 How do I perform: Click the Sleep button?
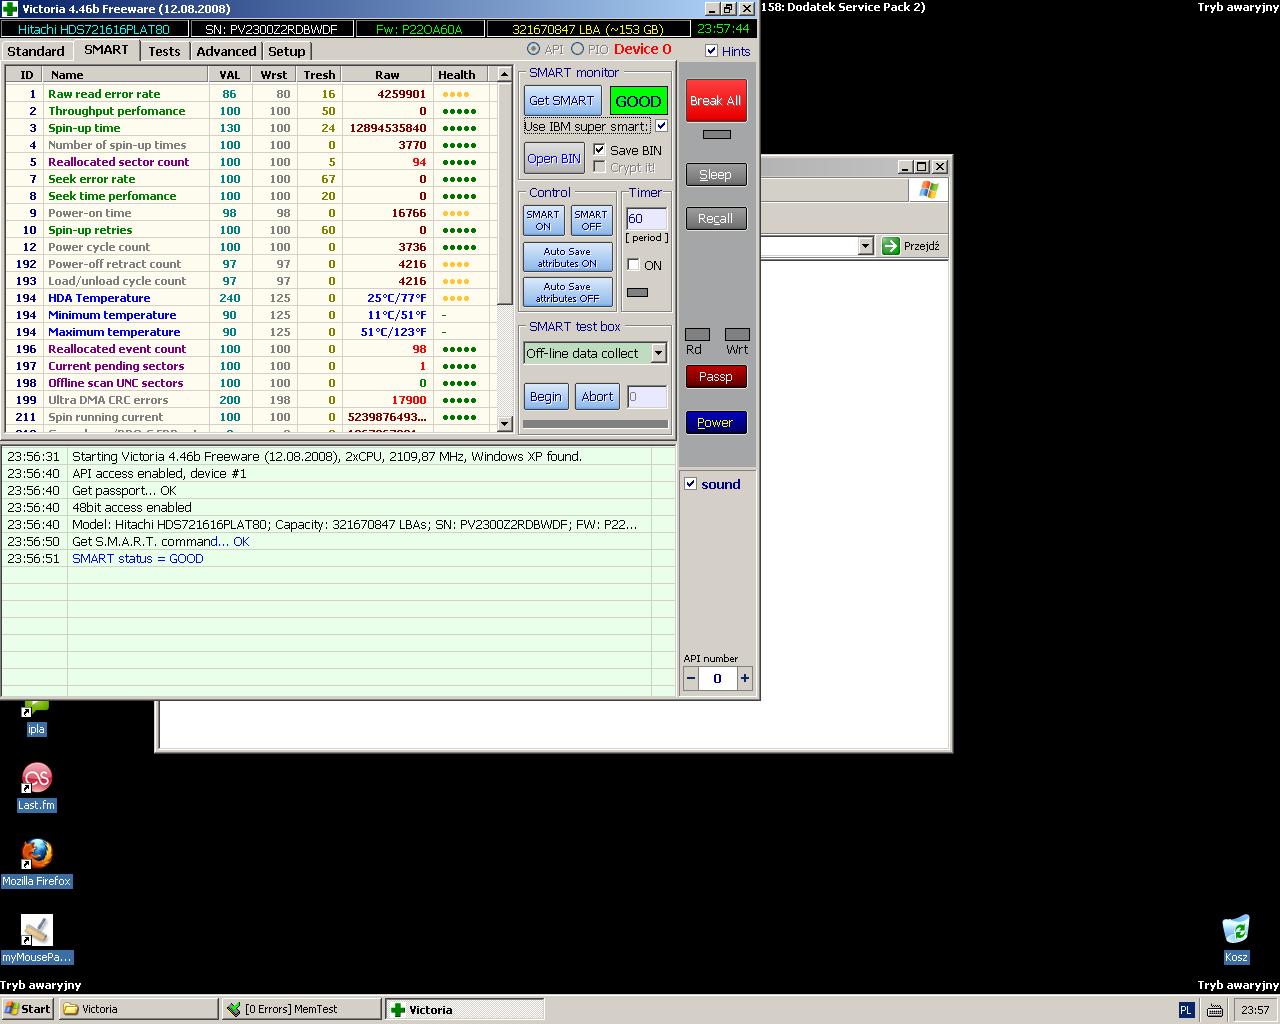(x=716, y=175)
